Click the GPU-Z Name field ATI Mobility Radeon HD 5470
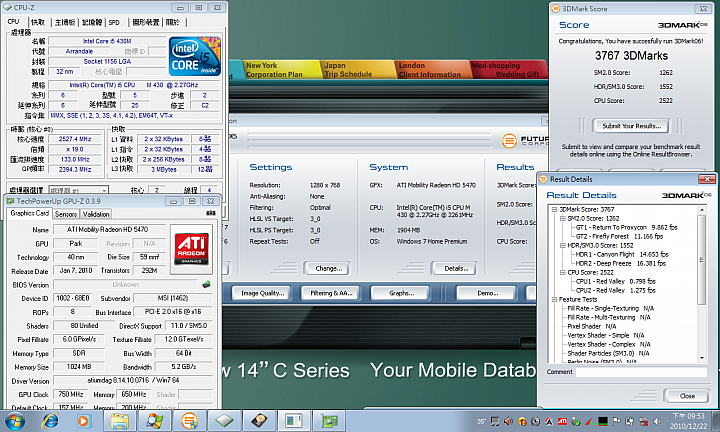 point(110,229)
